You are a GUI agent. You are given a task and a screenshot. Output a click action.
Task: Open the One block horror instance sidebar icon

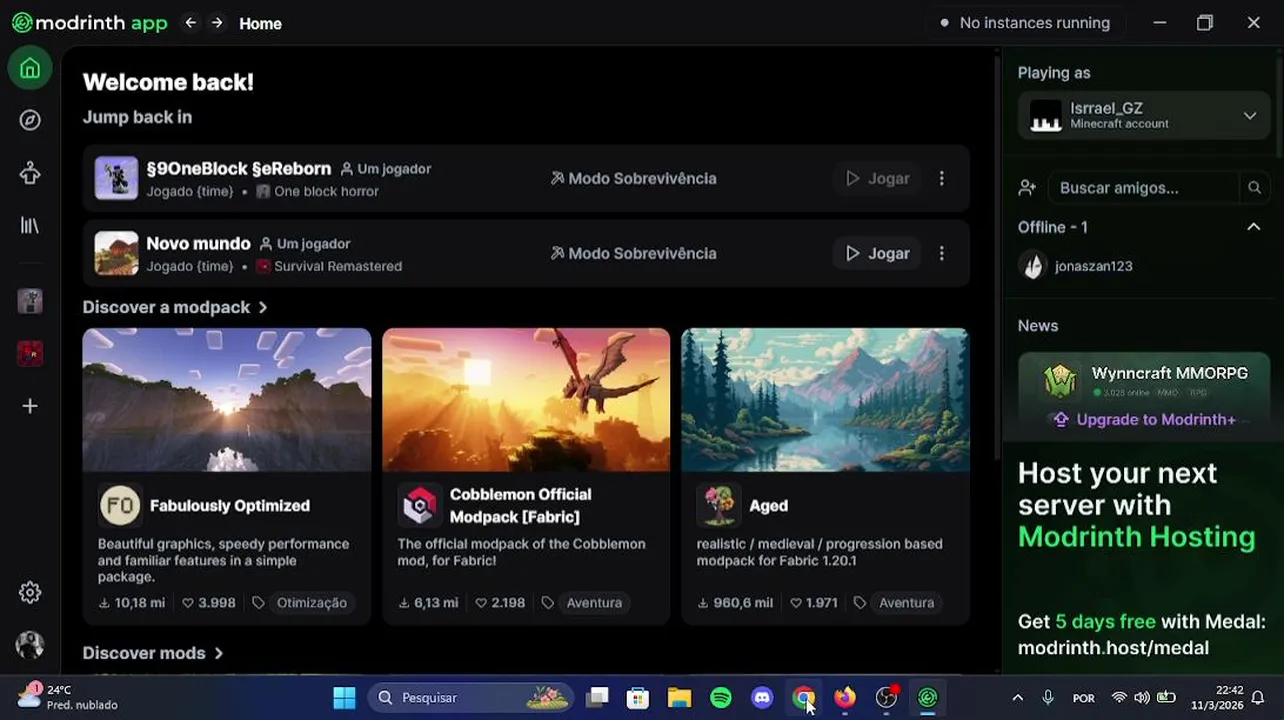pyautogui.click(x=30, y=302)
